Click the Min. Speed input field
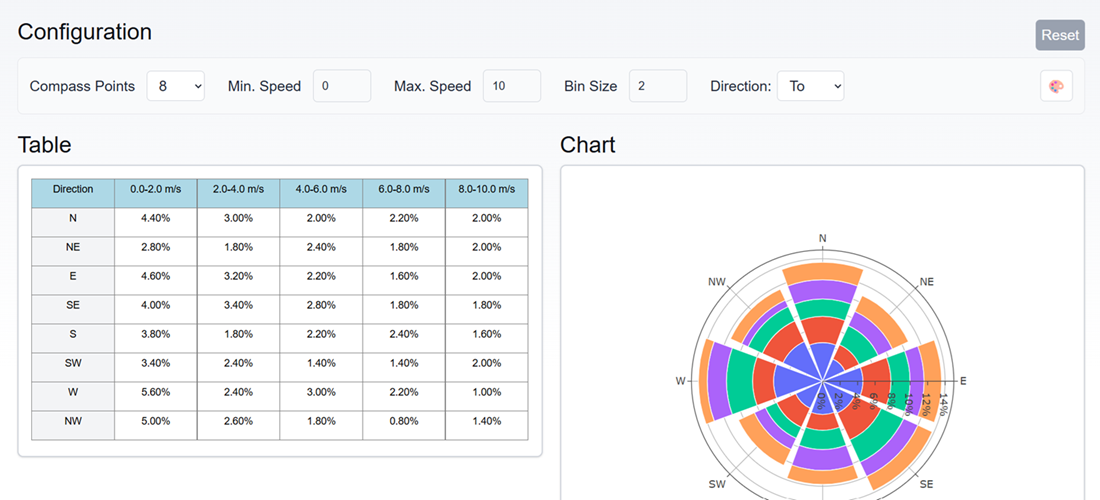The image size is (1100, 500). tap(342, 86)
